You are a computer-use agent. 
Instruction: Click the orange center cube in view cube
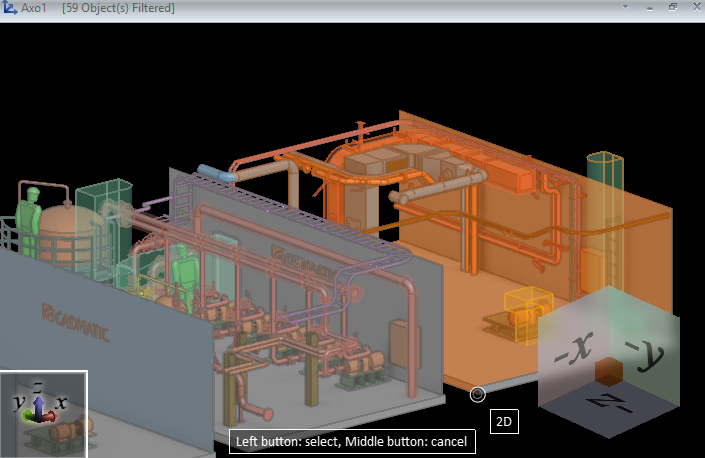coord(607,372)
